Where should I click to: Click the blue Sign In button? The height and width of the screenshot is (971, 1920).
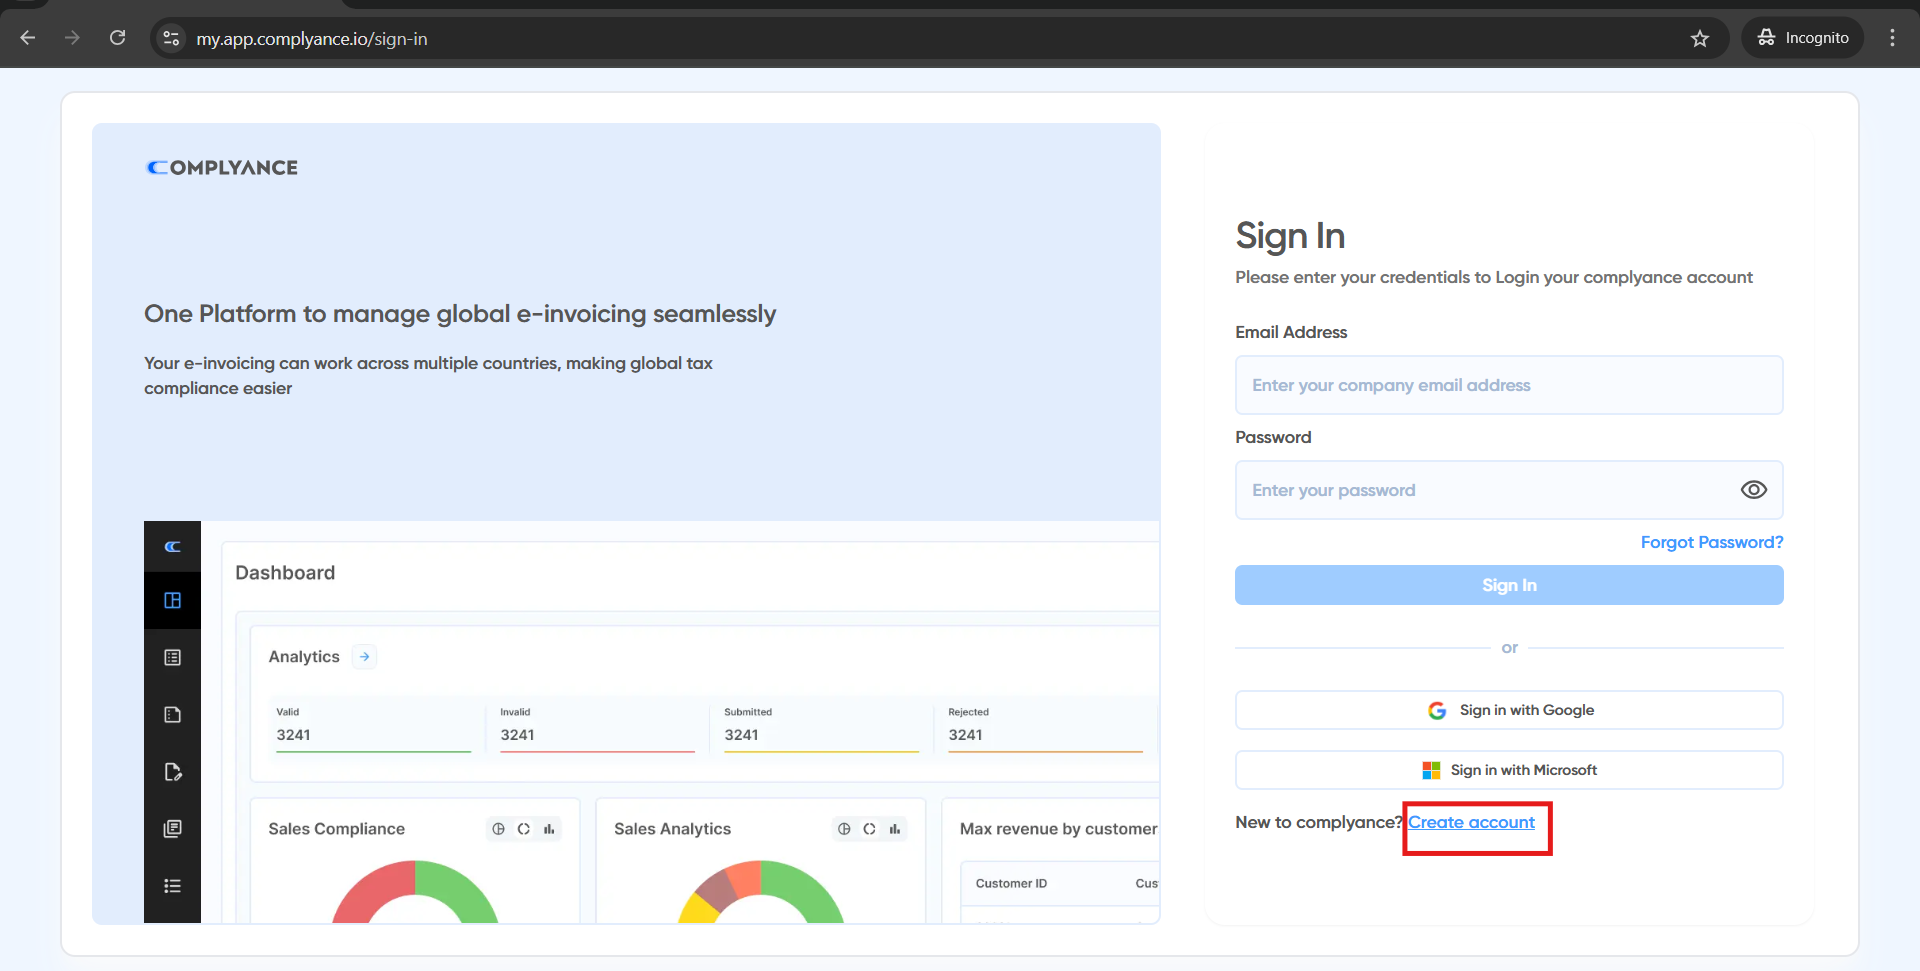[1509, 585]
